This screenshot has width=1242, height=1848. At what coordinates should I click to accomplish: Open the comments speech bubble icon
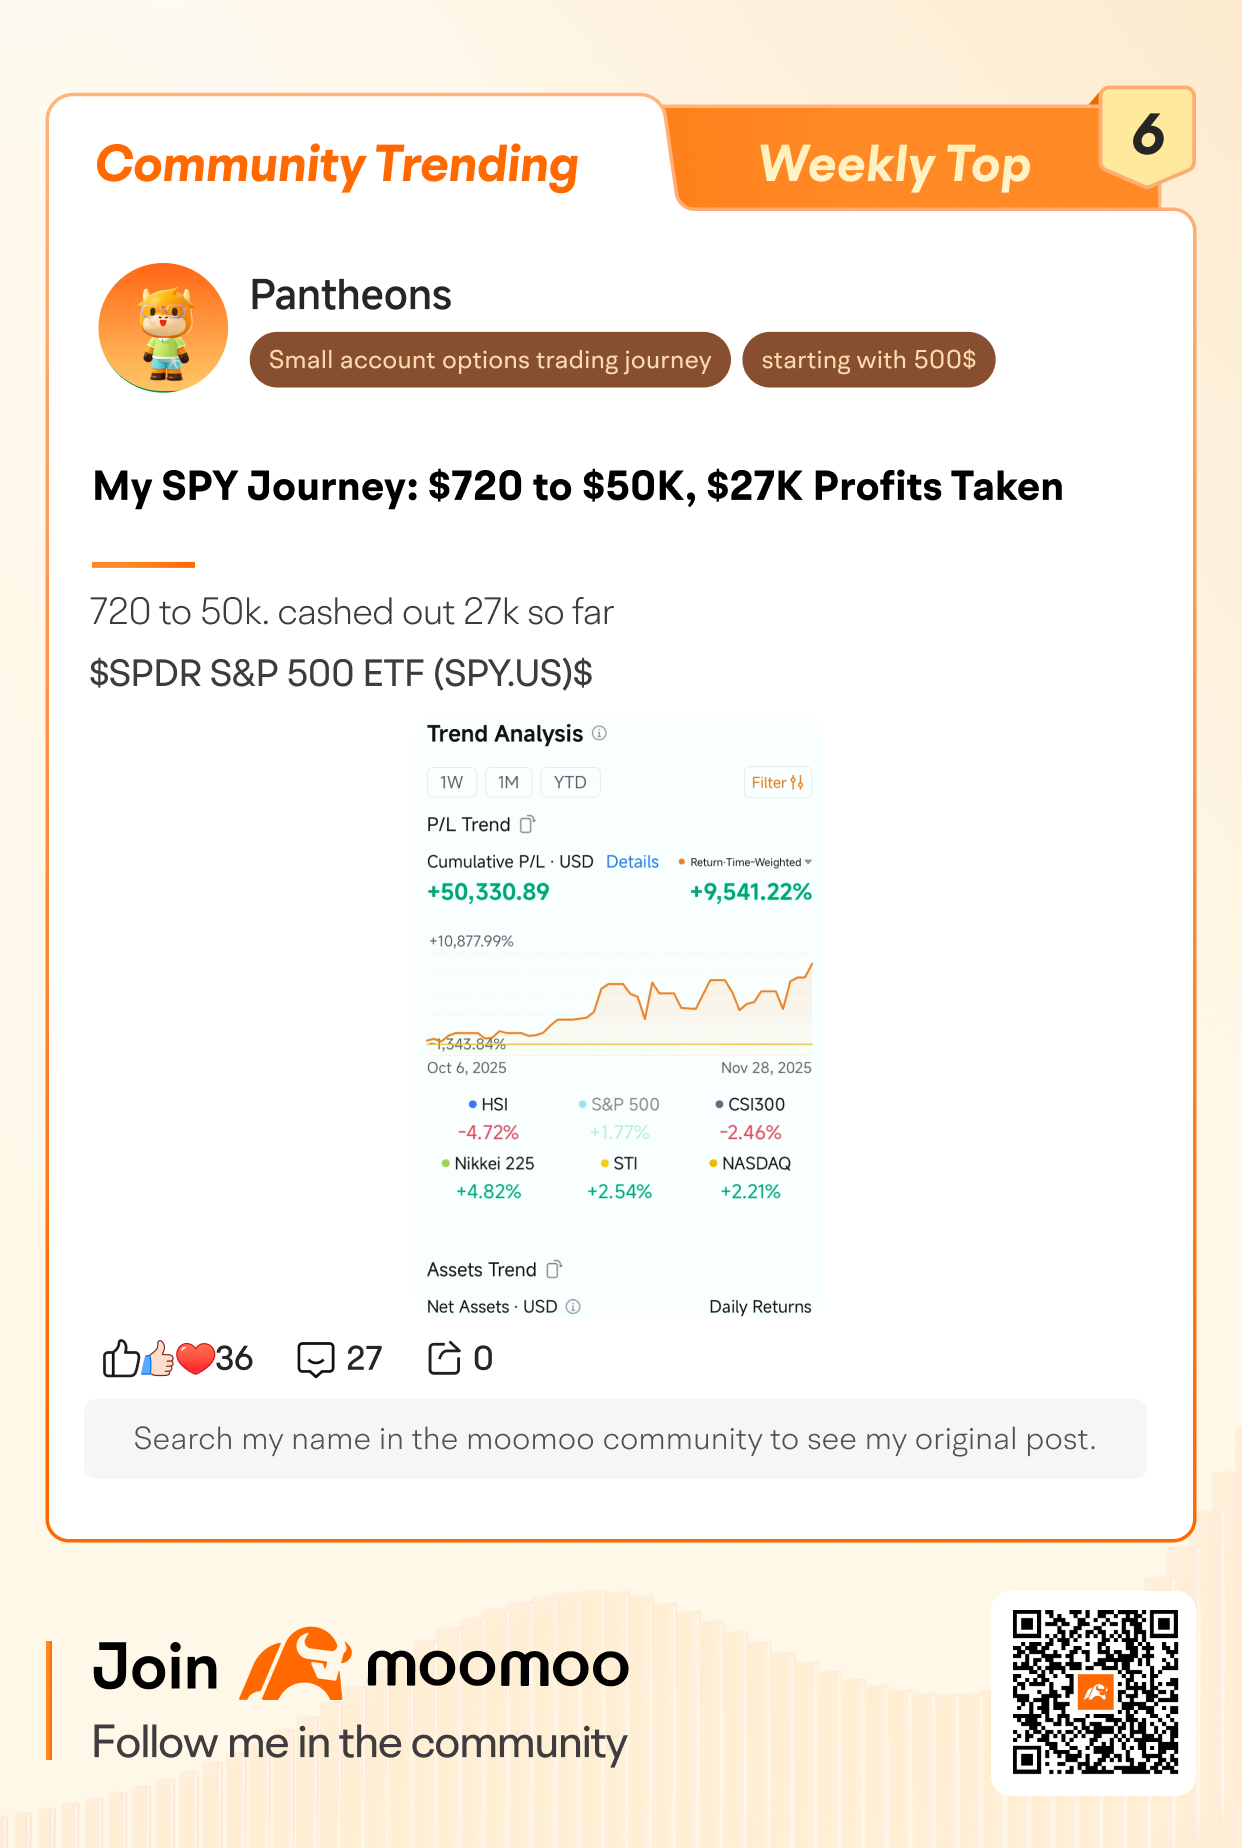point(316,1359)
